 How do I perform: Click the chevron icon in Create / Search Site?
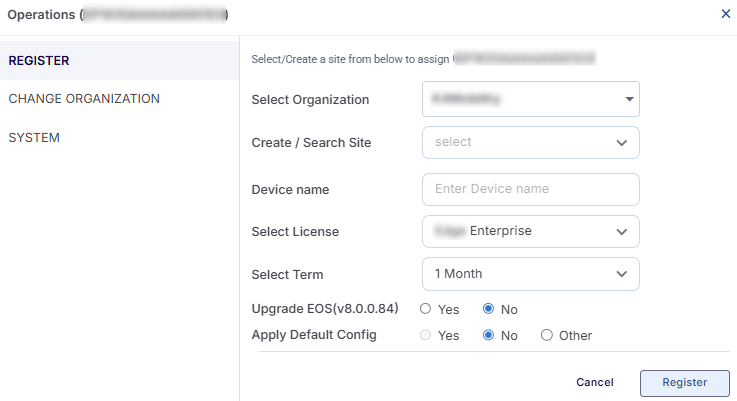click(622, 143)
